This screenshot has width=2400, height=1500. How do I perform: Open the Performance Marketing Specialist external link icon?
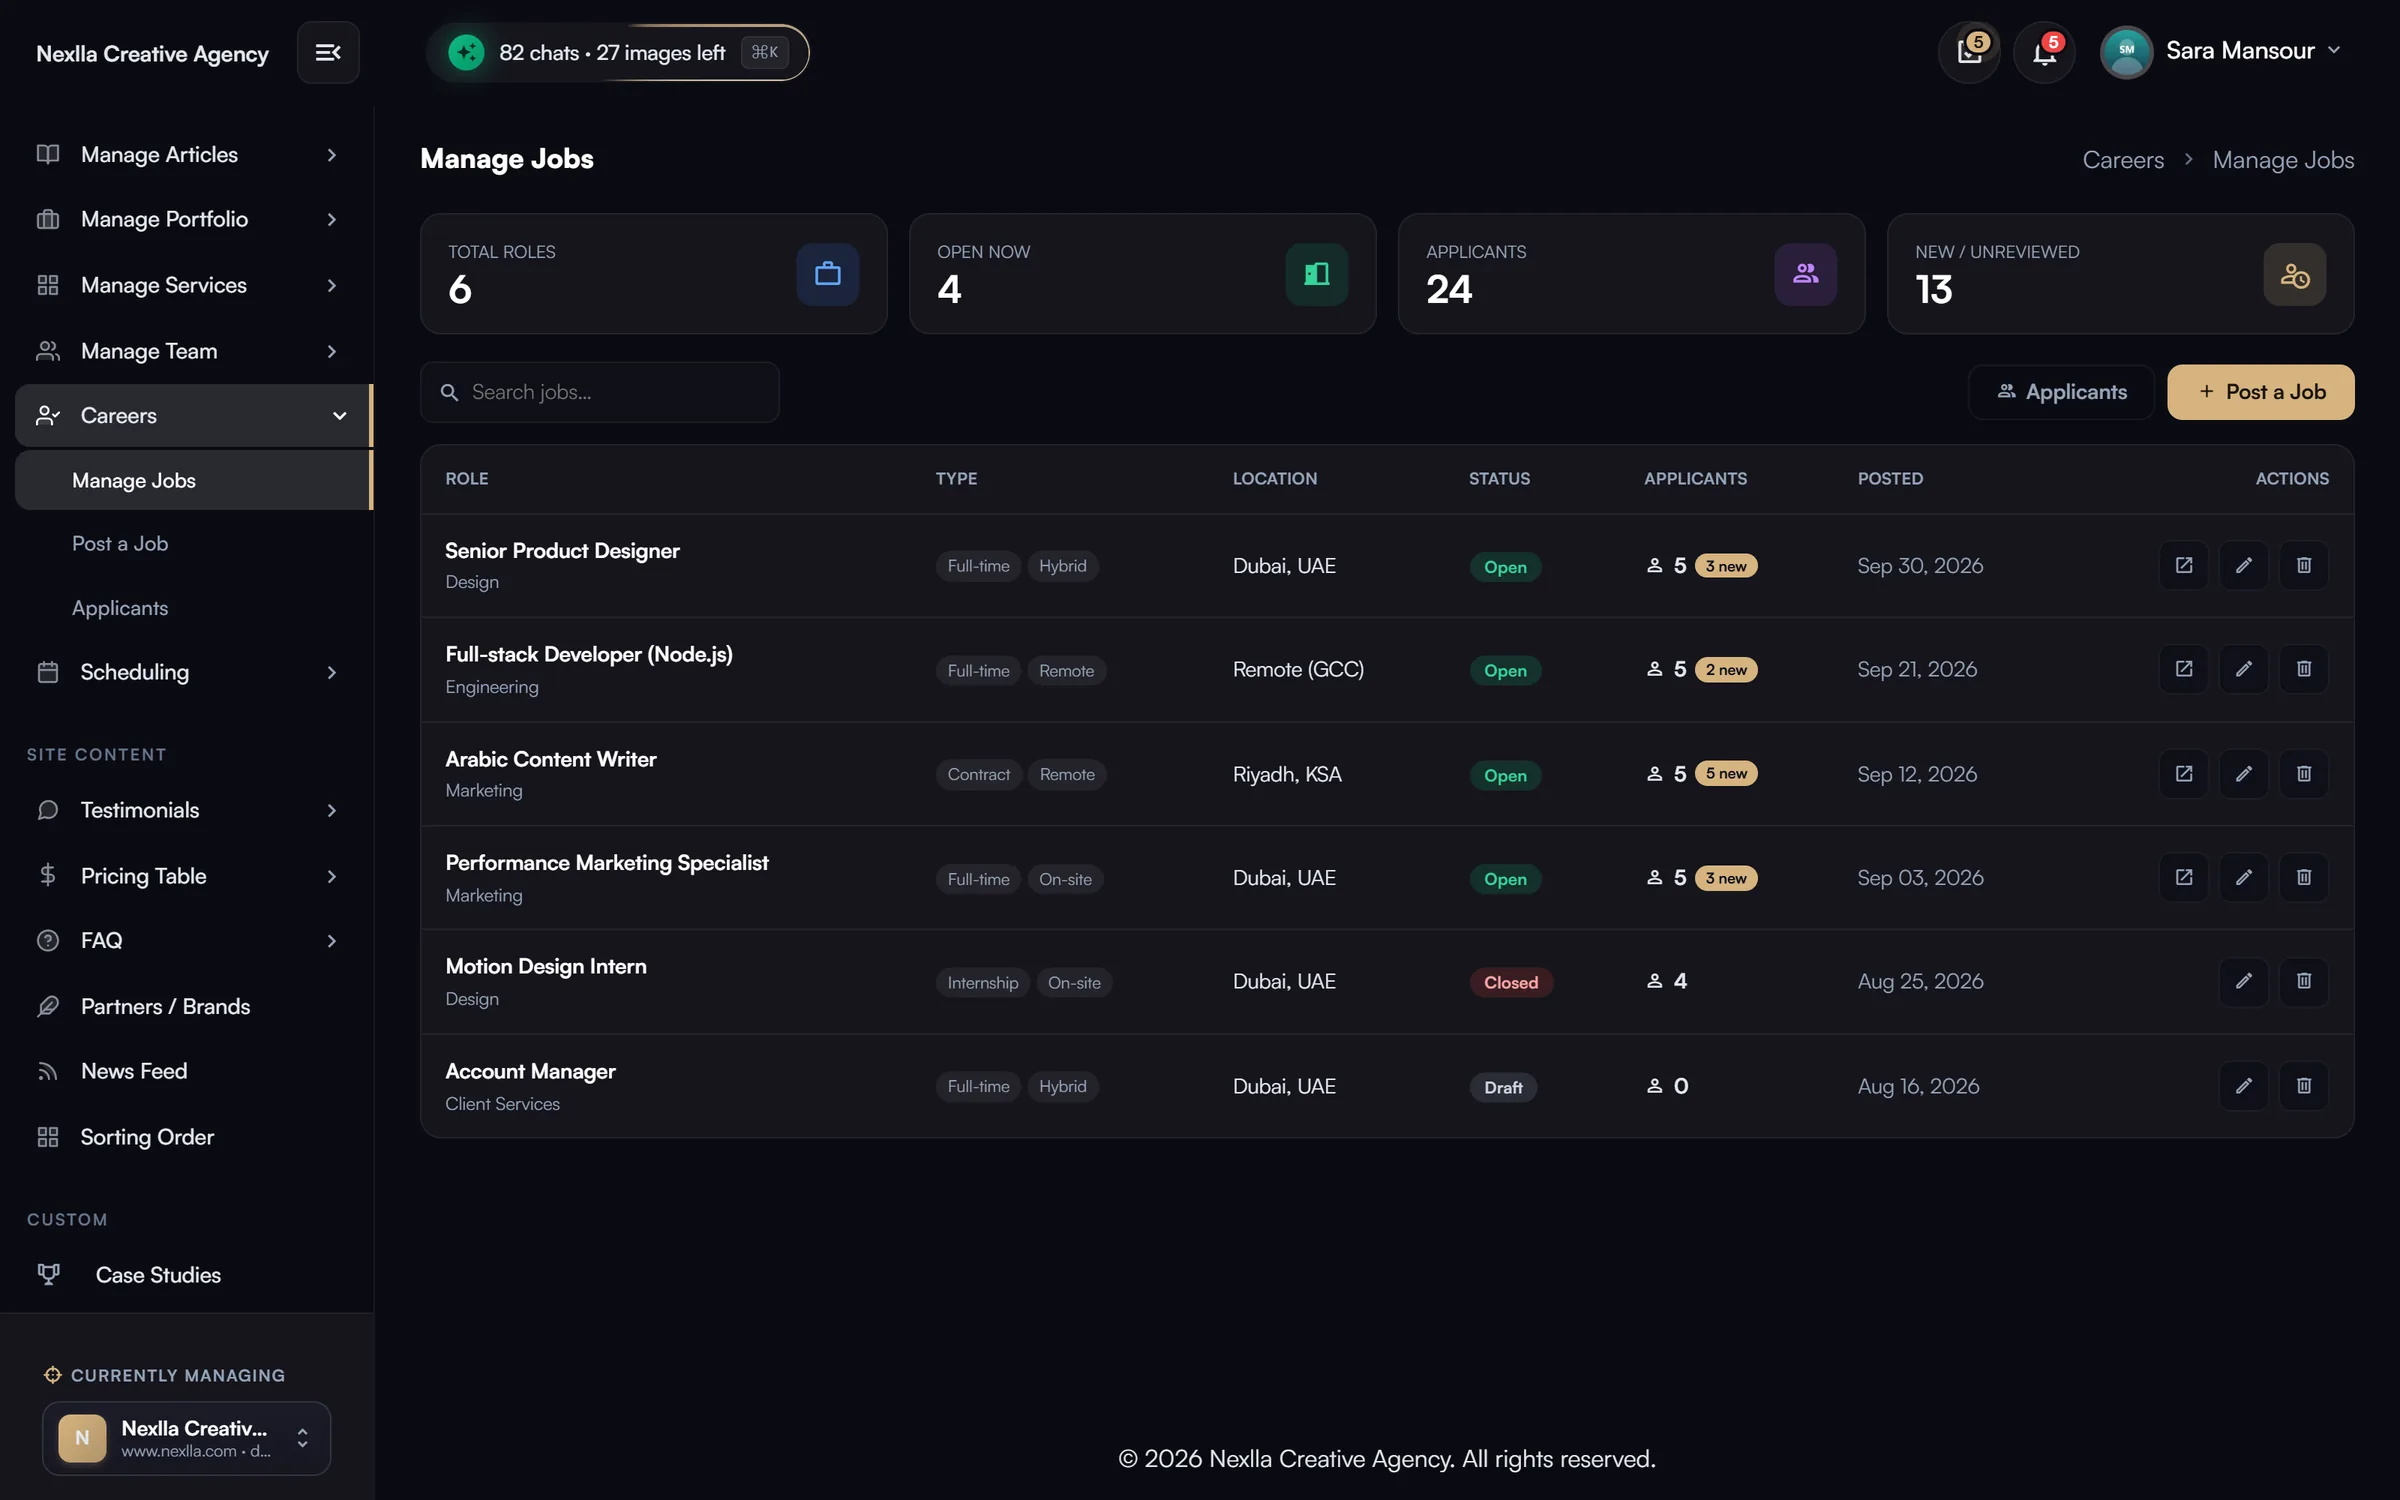2184,877
